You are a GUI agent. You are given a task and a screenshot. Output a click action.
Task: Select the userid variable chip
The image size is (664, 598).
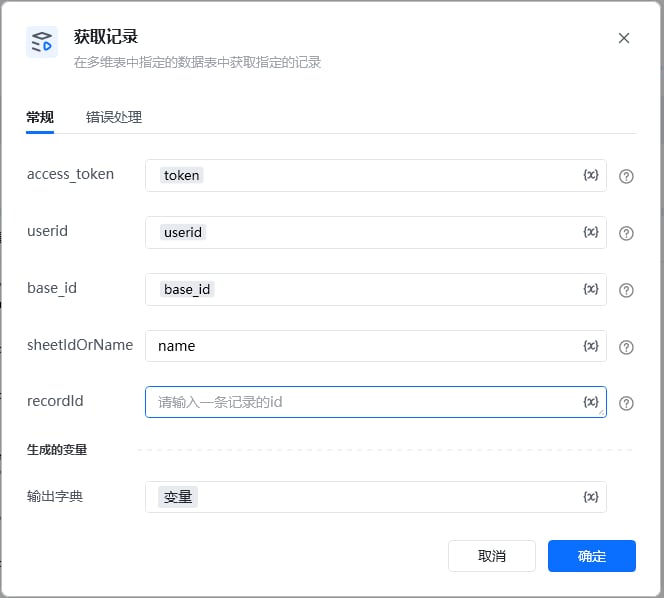(183, 233)
